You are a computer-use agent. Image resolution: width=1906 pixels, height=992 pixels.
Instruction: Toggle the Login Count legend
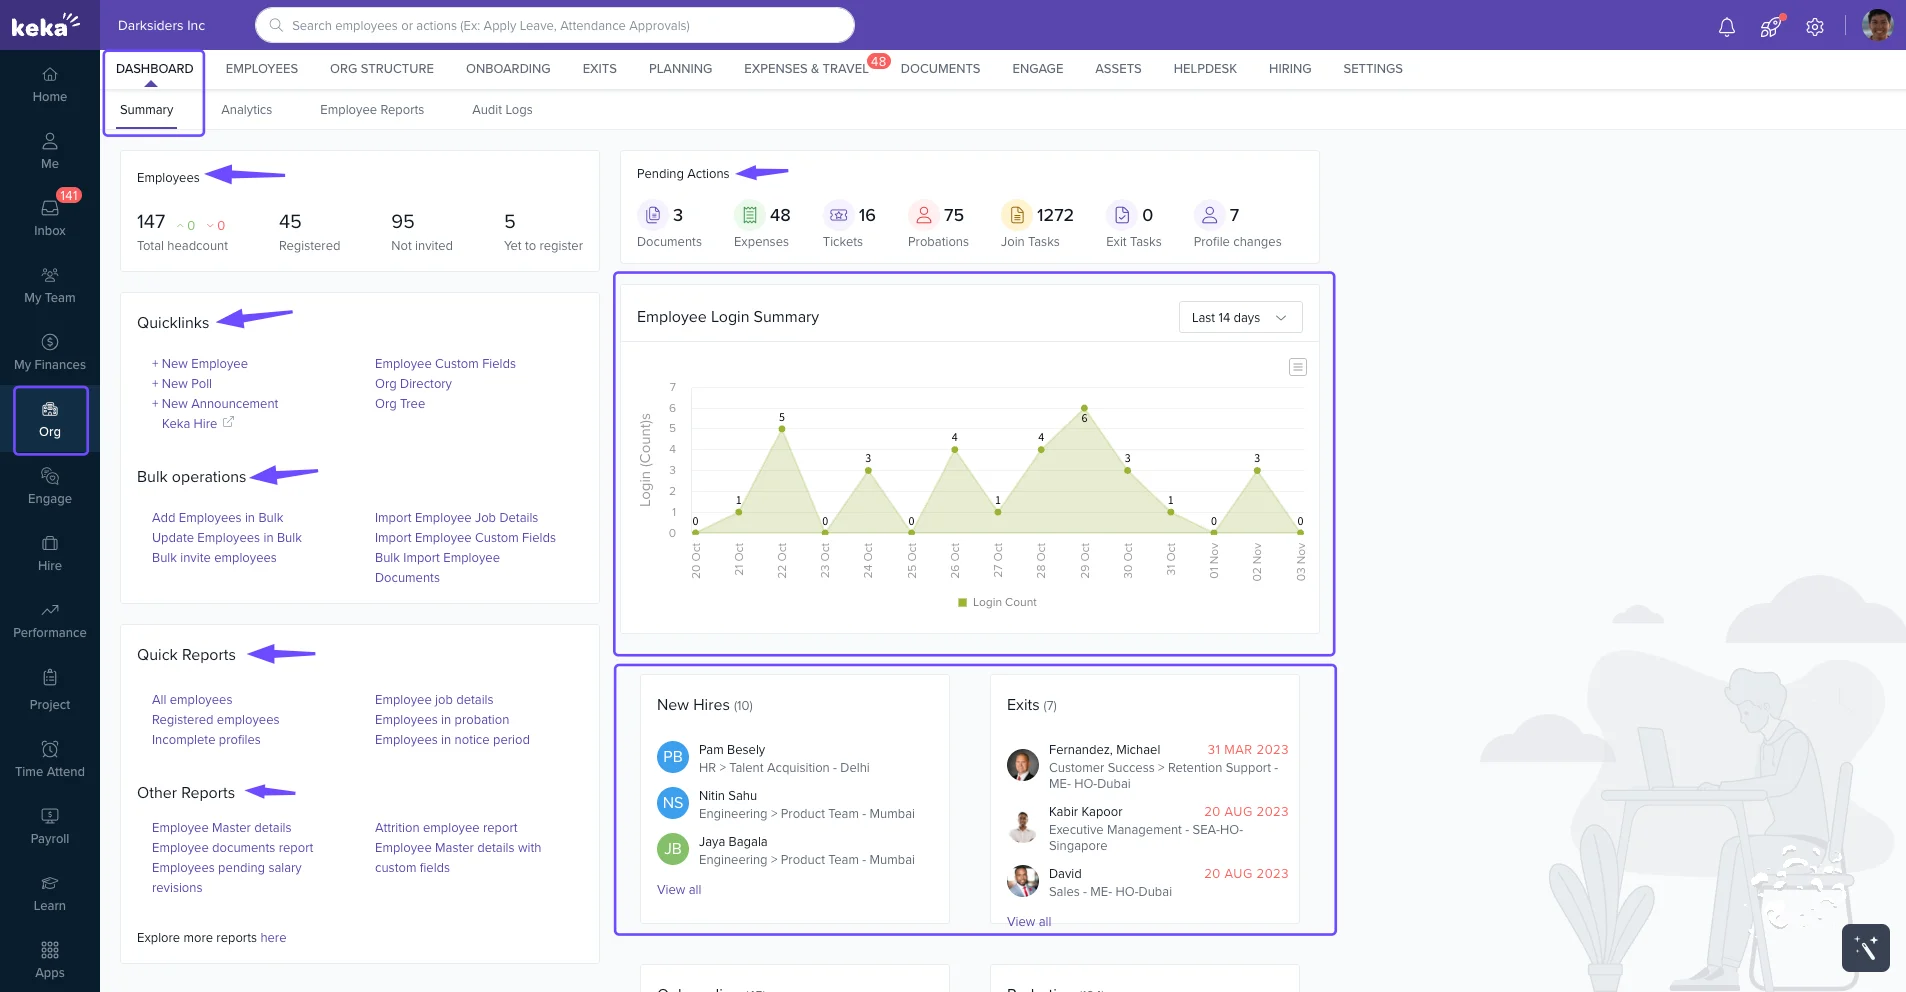pyautogui.click(x=996, y=601)
